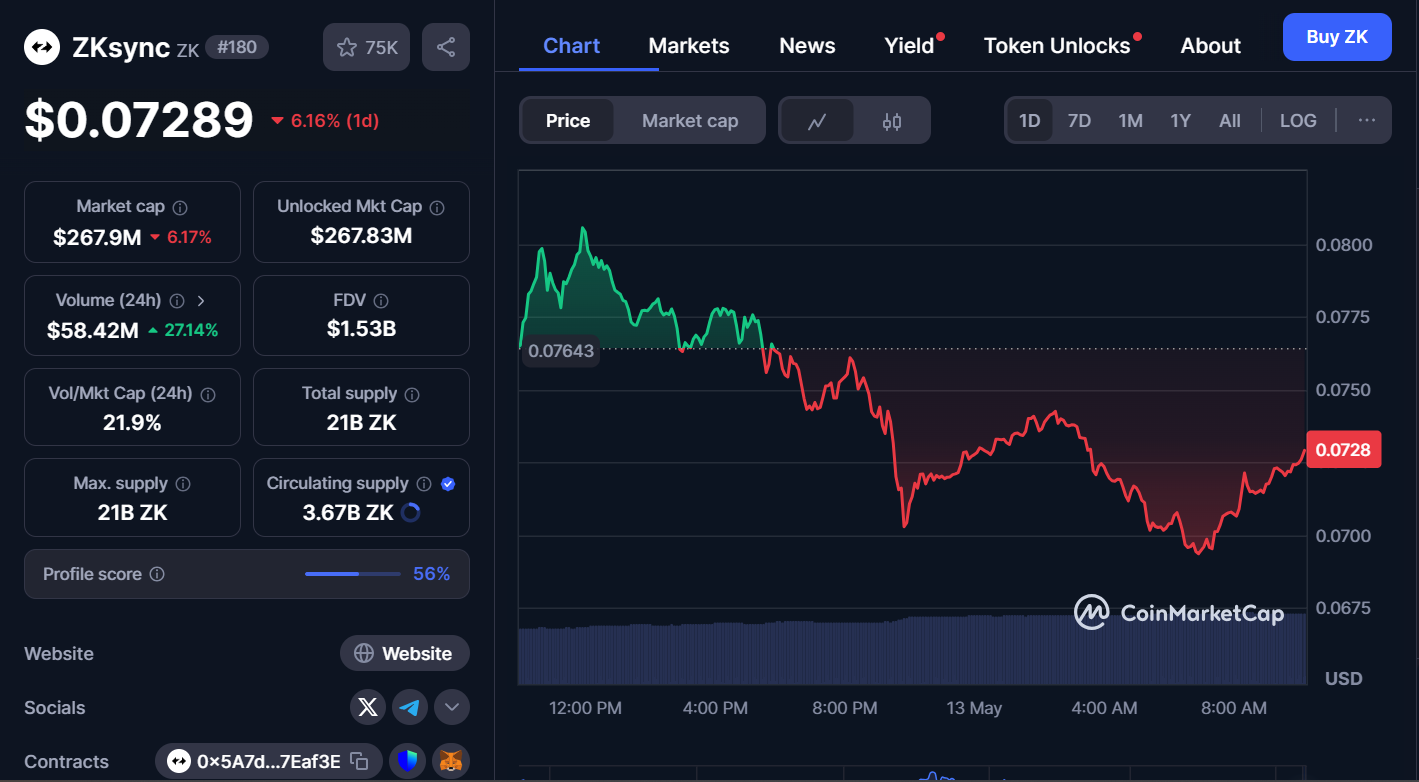Show FDV info icon
The image size is (1419, 782).
[x=380, y=300]
